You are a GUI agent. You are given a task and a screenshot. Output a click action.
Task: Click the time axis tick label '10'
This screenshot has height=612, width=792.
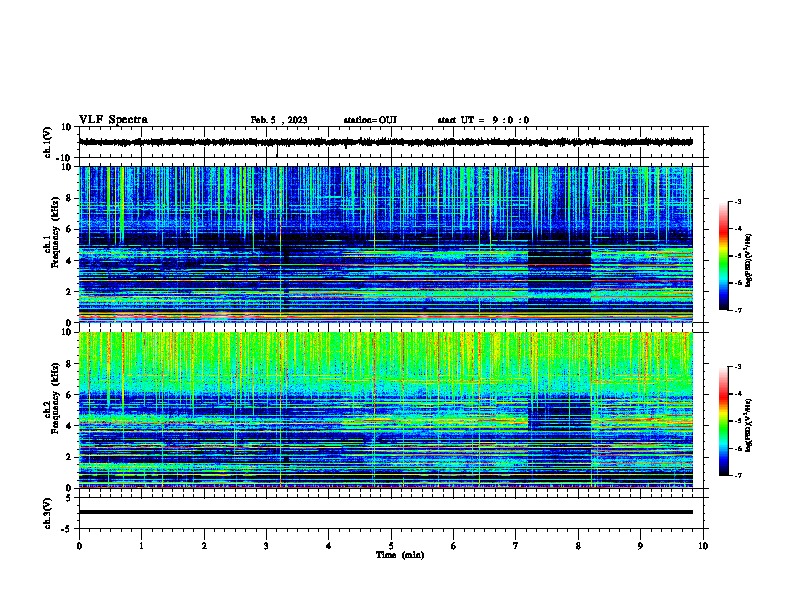[703, 546]
